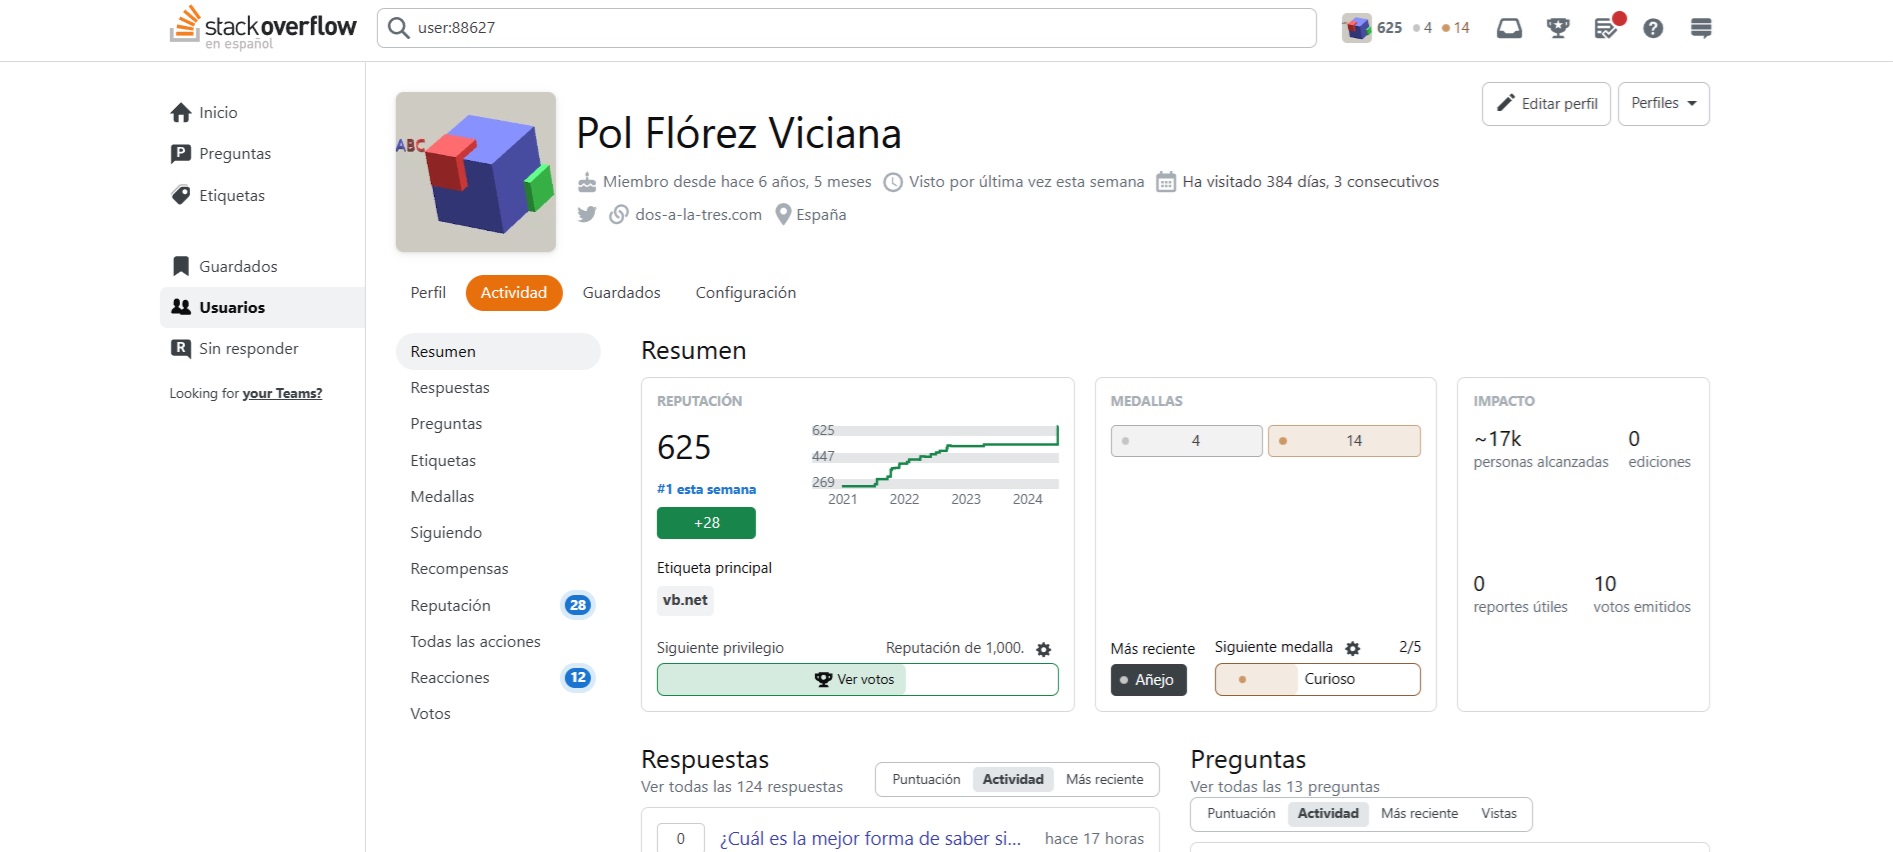Click the dos-a-la-tres.com website link
Screen dimensions: 1893x852
tap(698, 214)
